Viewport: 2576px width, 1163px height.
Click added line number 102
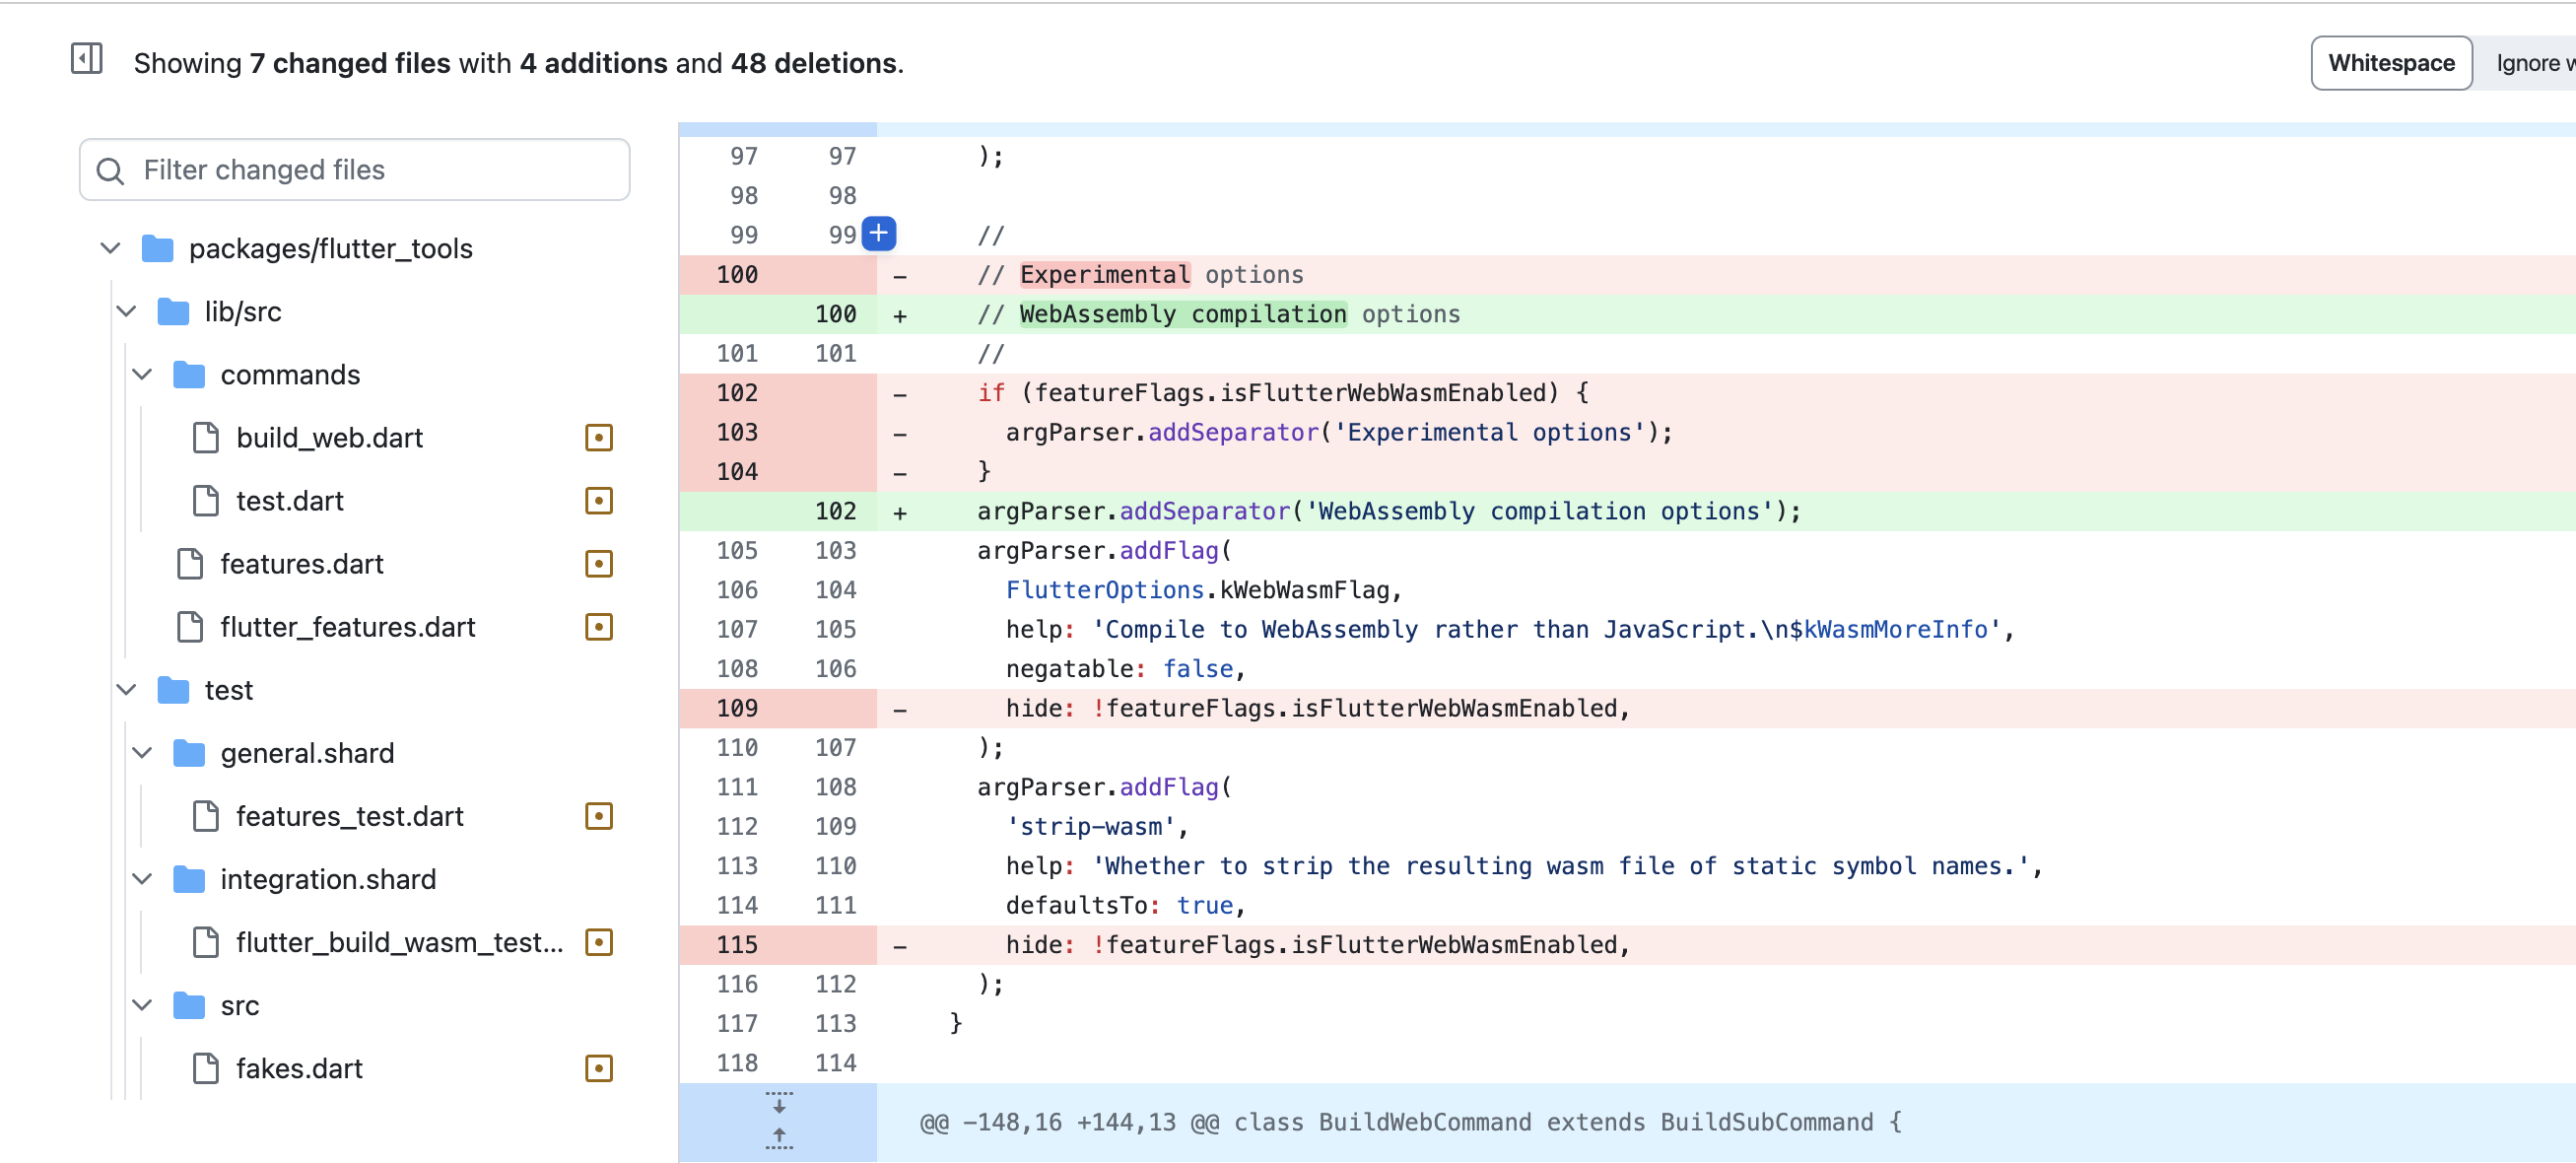(x=835, y=511)
